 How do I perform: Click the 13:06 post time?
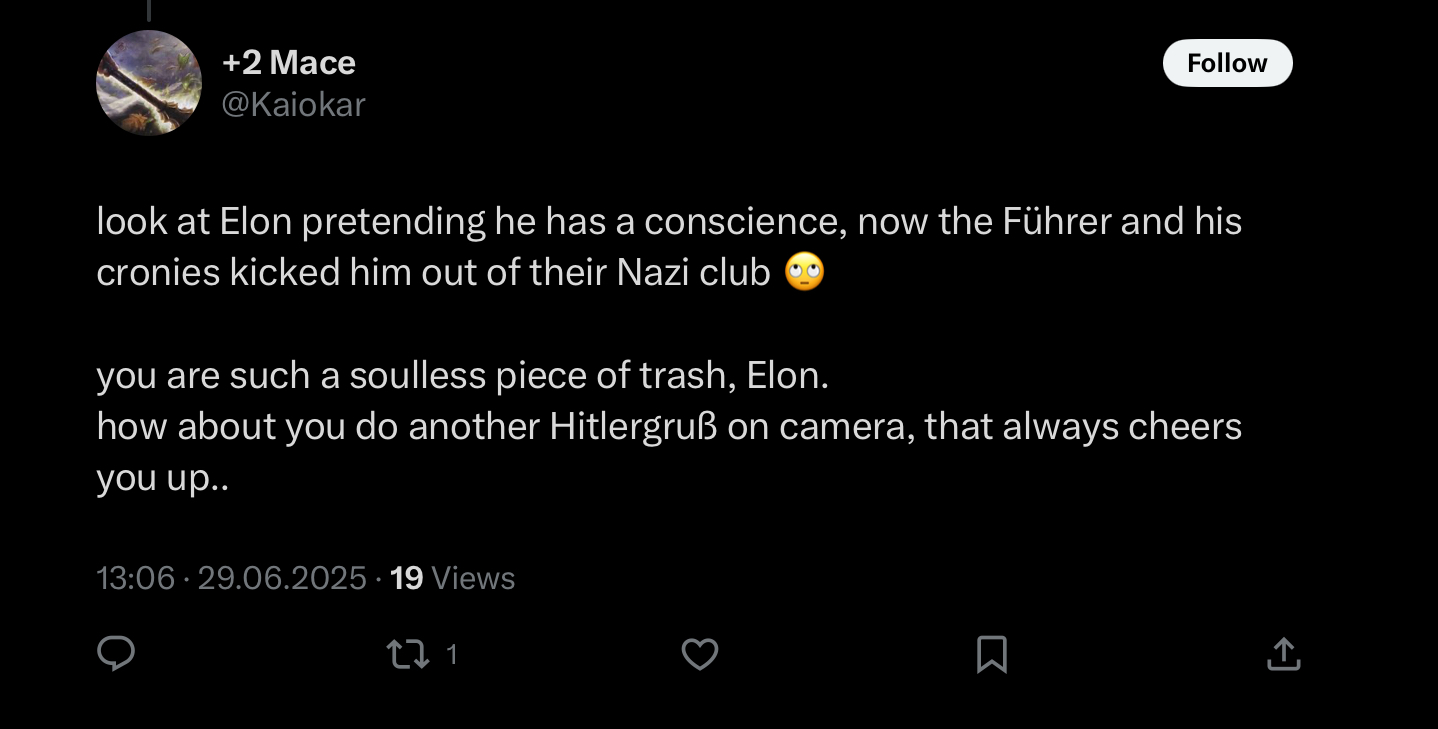click(x=135, y=578)
